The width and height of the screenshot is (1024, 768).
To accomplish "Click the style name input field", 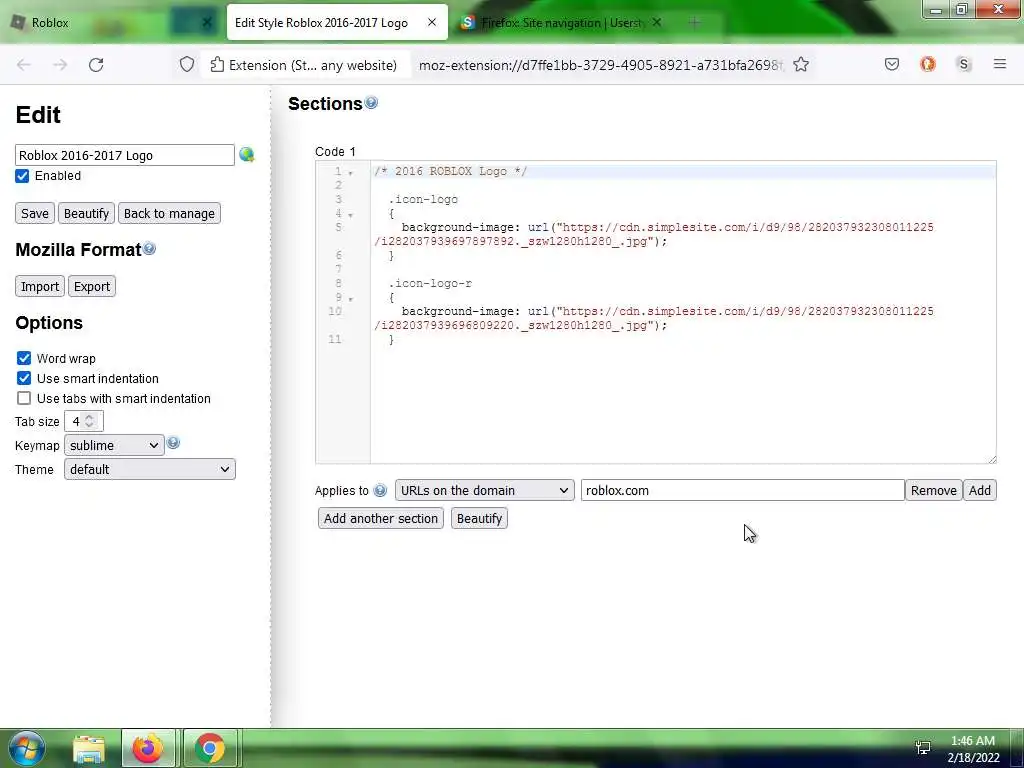I will coord(125,155).
